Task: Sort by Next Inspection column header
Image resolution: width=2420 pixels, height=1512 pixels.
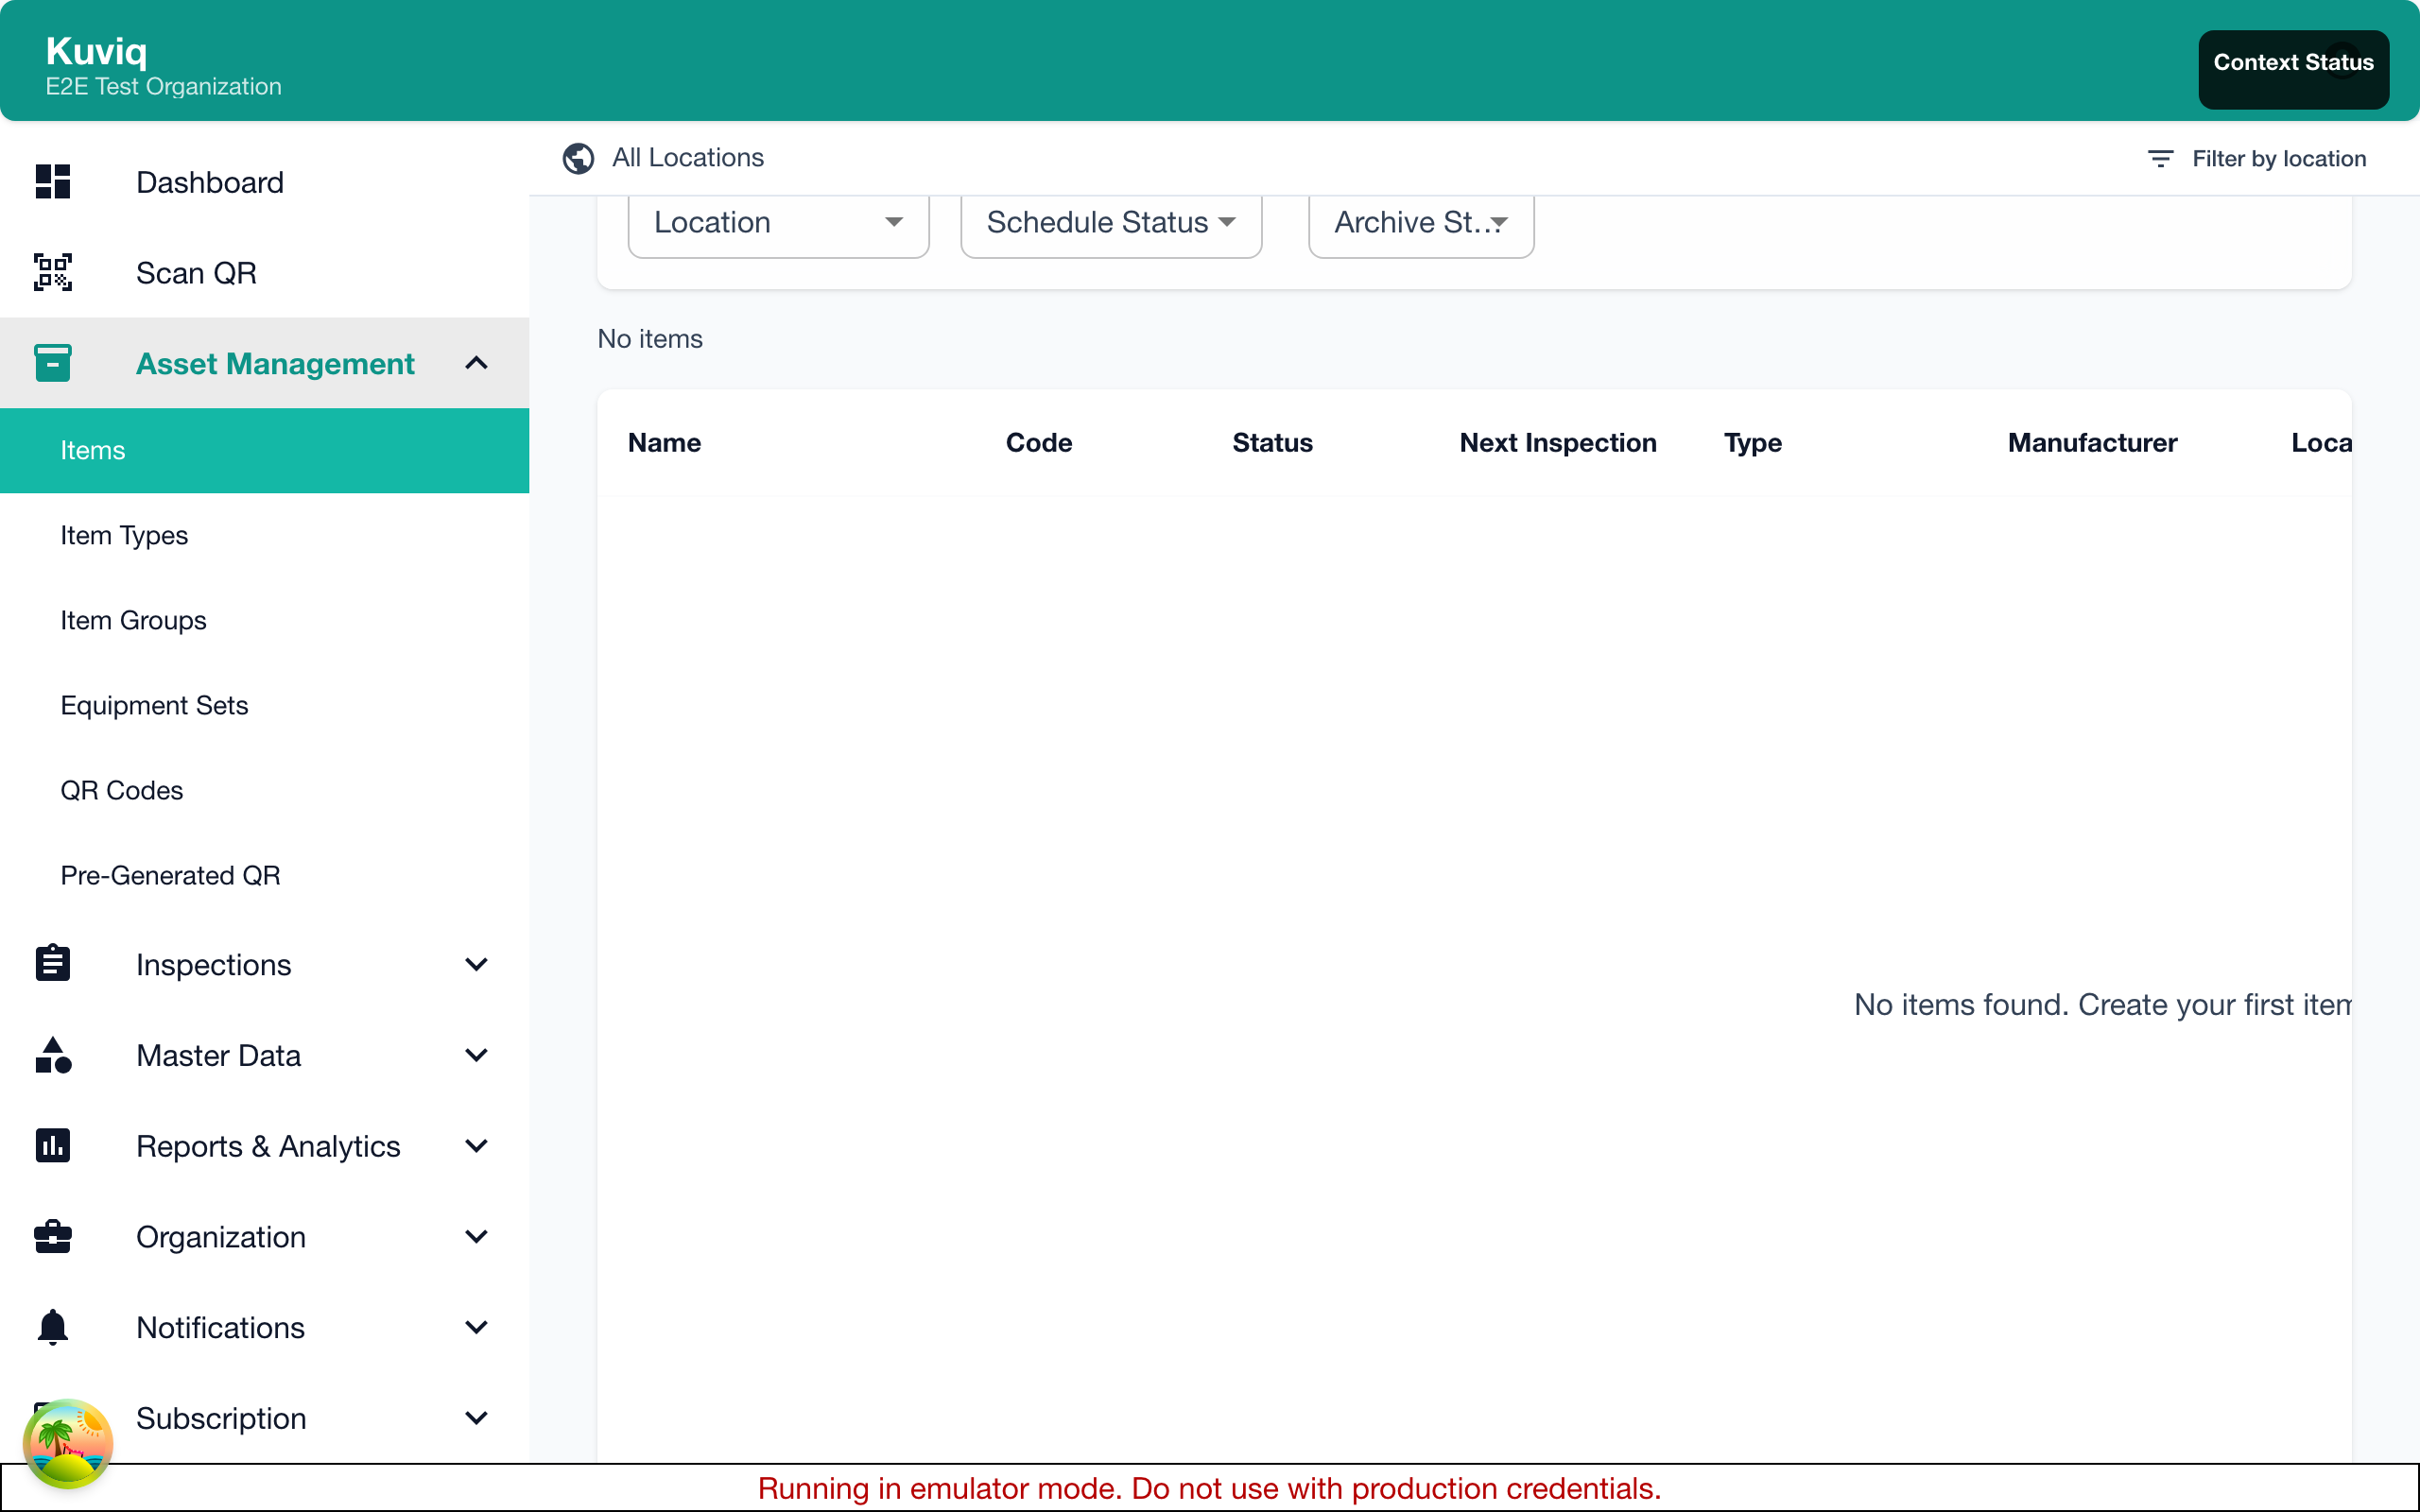Action: (x=1558, y=442)
